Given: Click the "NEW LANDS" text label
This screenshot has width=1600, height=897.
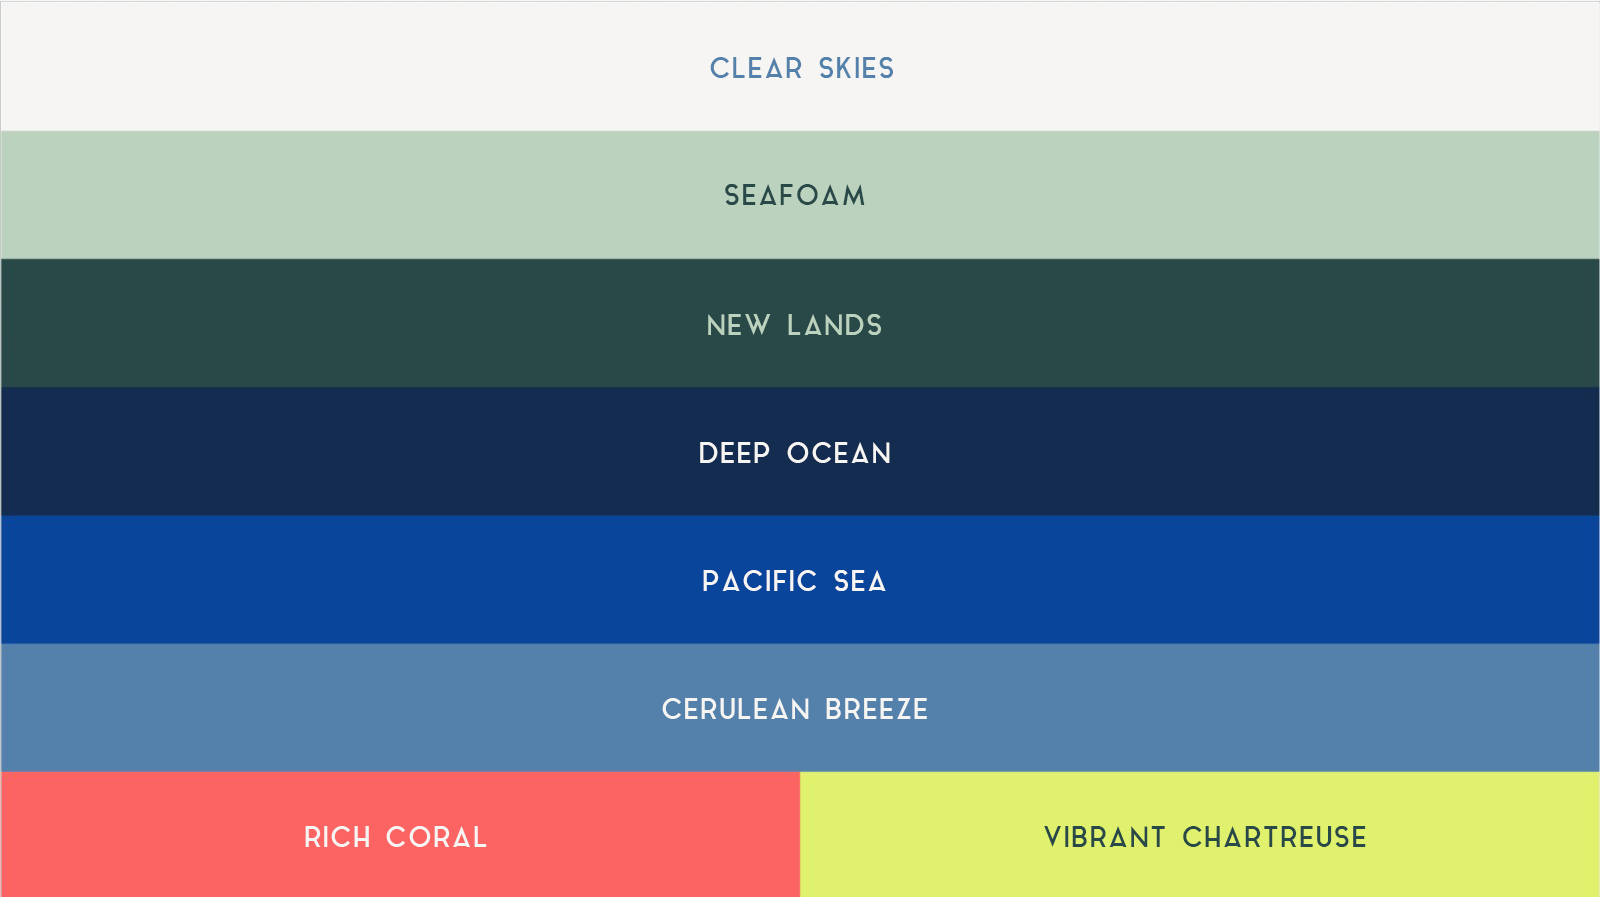Looking at the screenshot, I should coord(794,325).
